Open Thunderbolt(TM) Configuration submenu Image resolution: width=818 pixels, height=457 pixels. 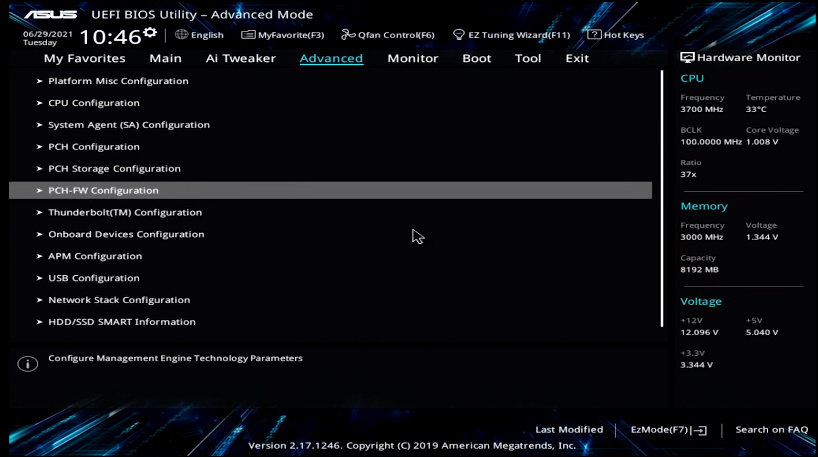click(125, 213)
